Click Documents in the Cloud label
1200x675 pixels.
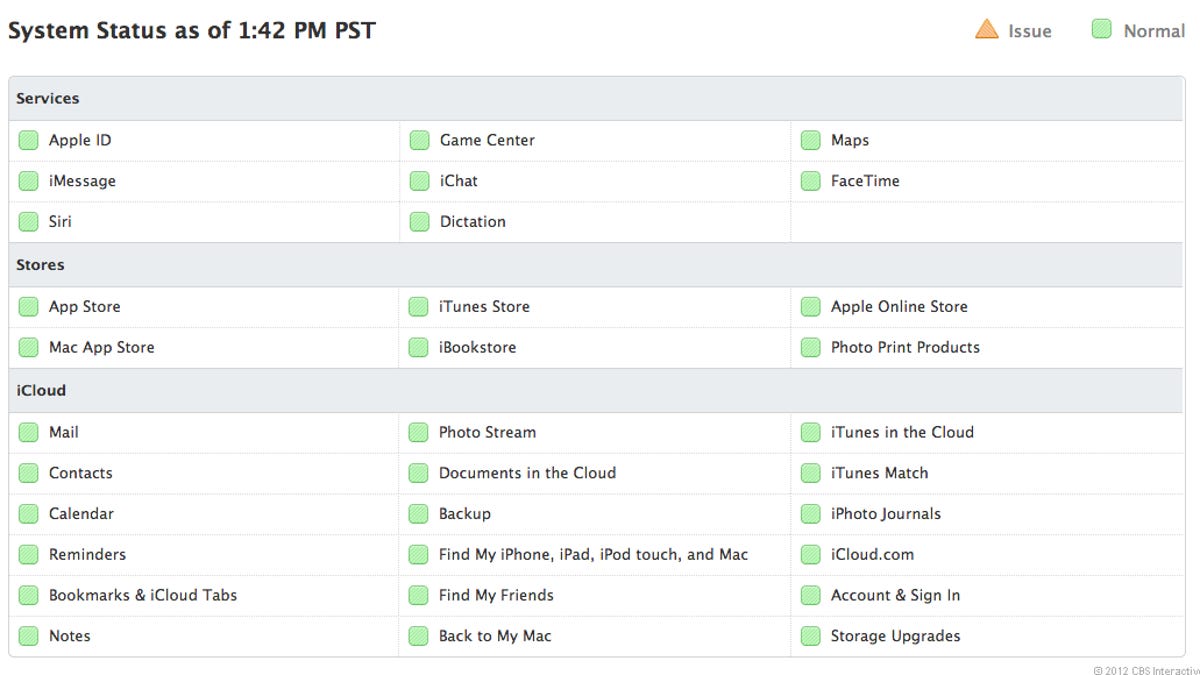click(x=527, y=473)
